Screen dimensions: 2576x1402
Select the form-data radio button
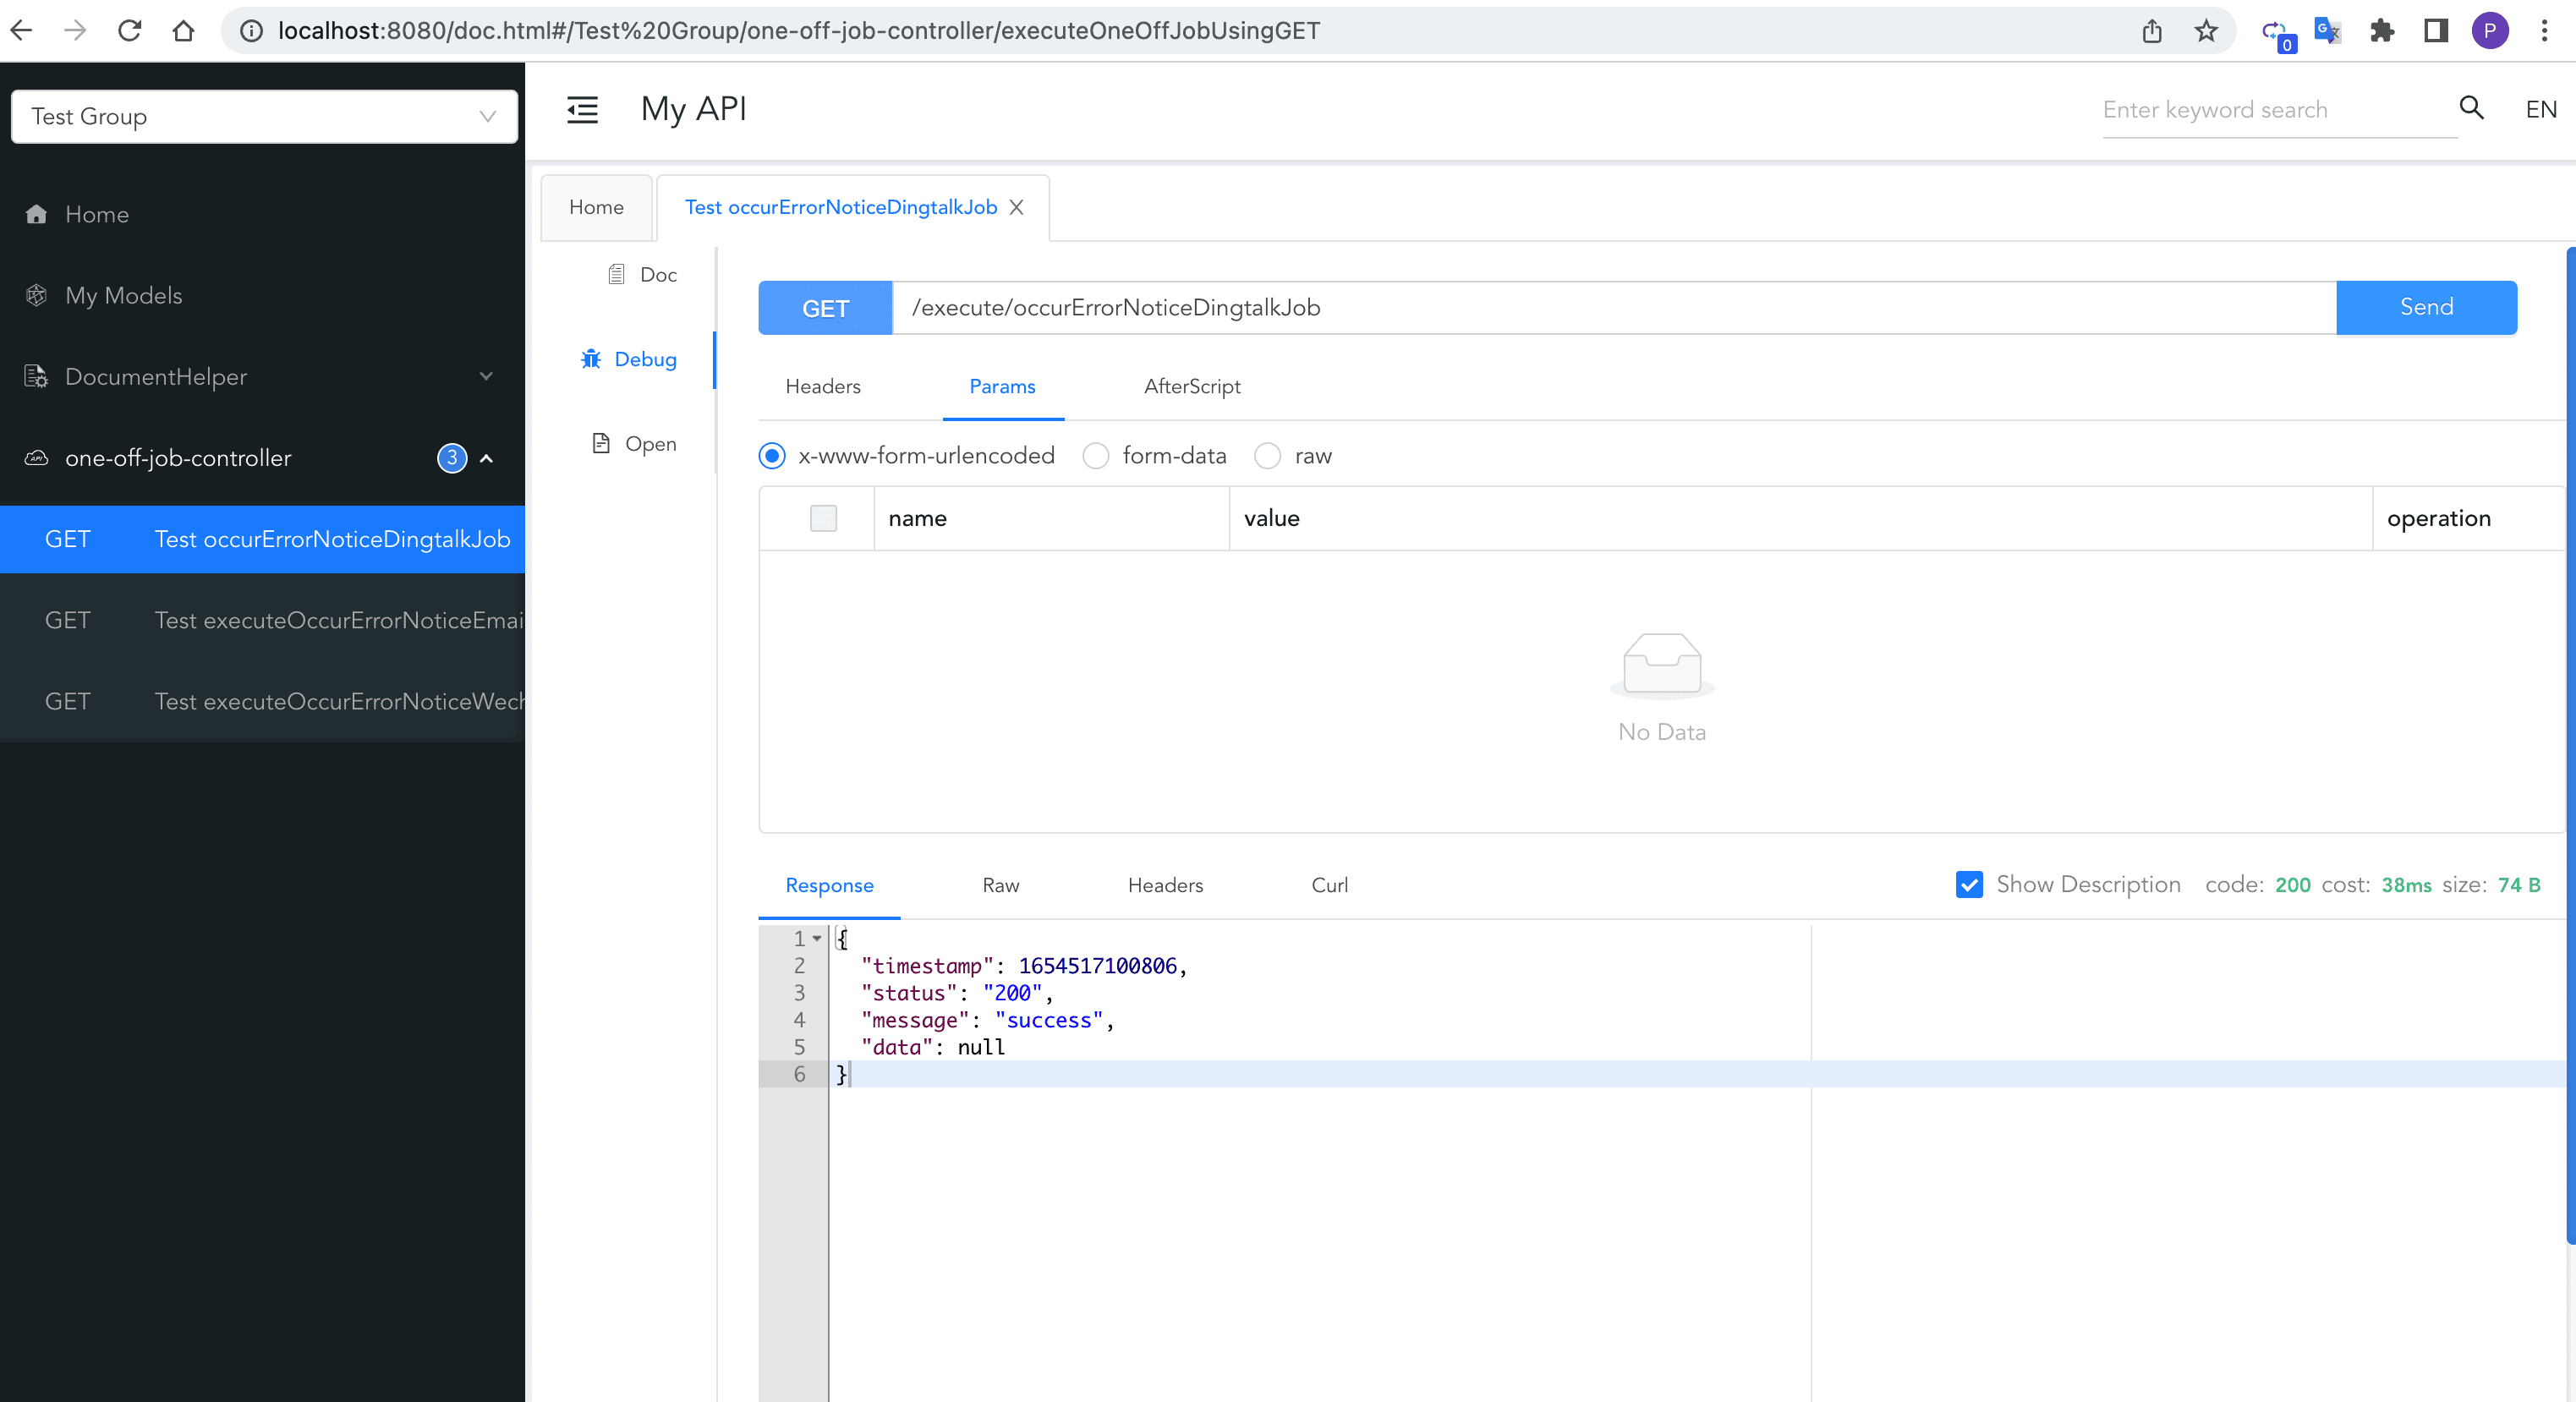pos(1096,456)
